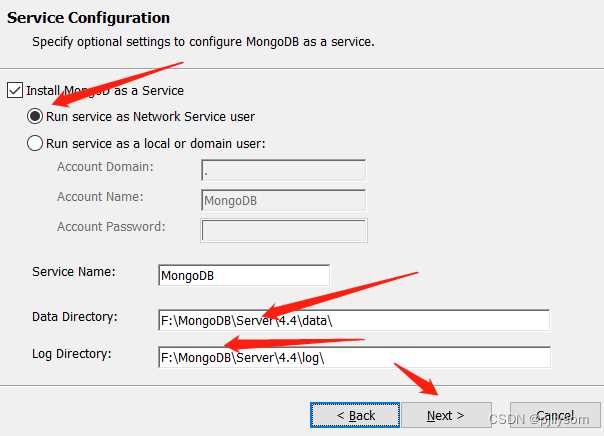Click the Log Directory path field
The image size is (604, 436).
click(x=354, y=357)
